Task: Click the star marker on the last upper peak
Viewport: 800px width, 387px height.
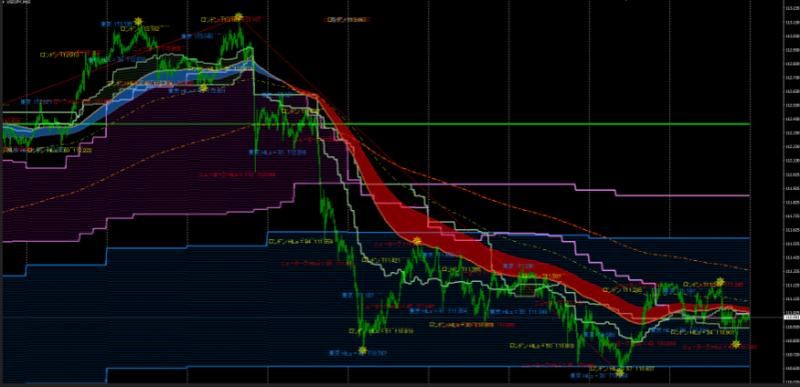Action: [x=720, y=281]
